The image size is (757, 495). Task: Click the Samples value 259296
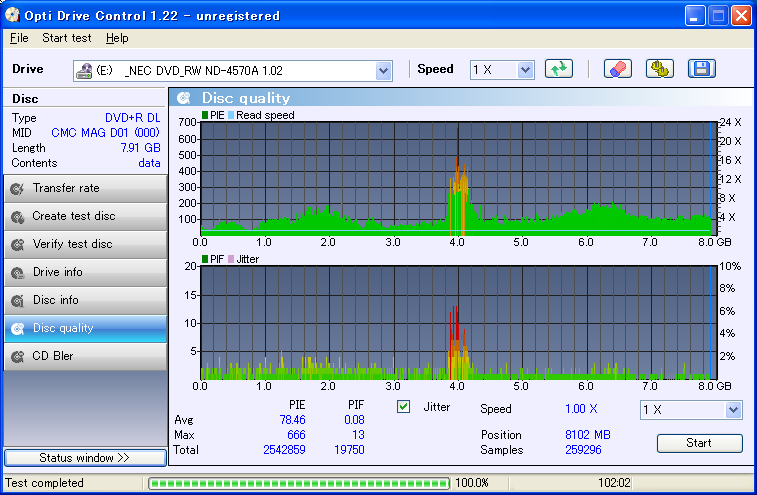[583, 450]
